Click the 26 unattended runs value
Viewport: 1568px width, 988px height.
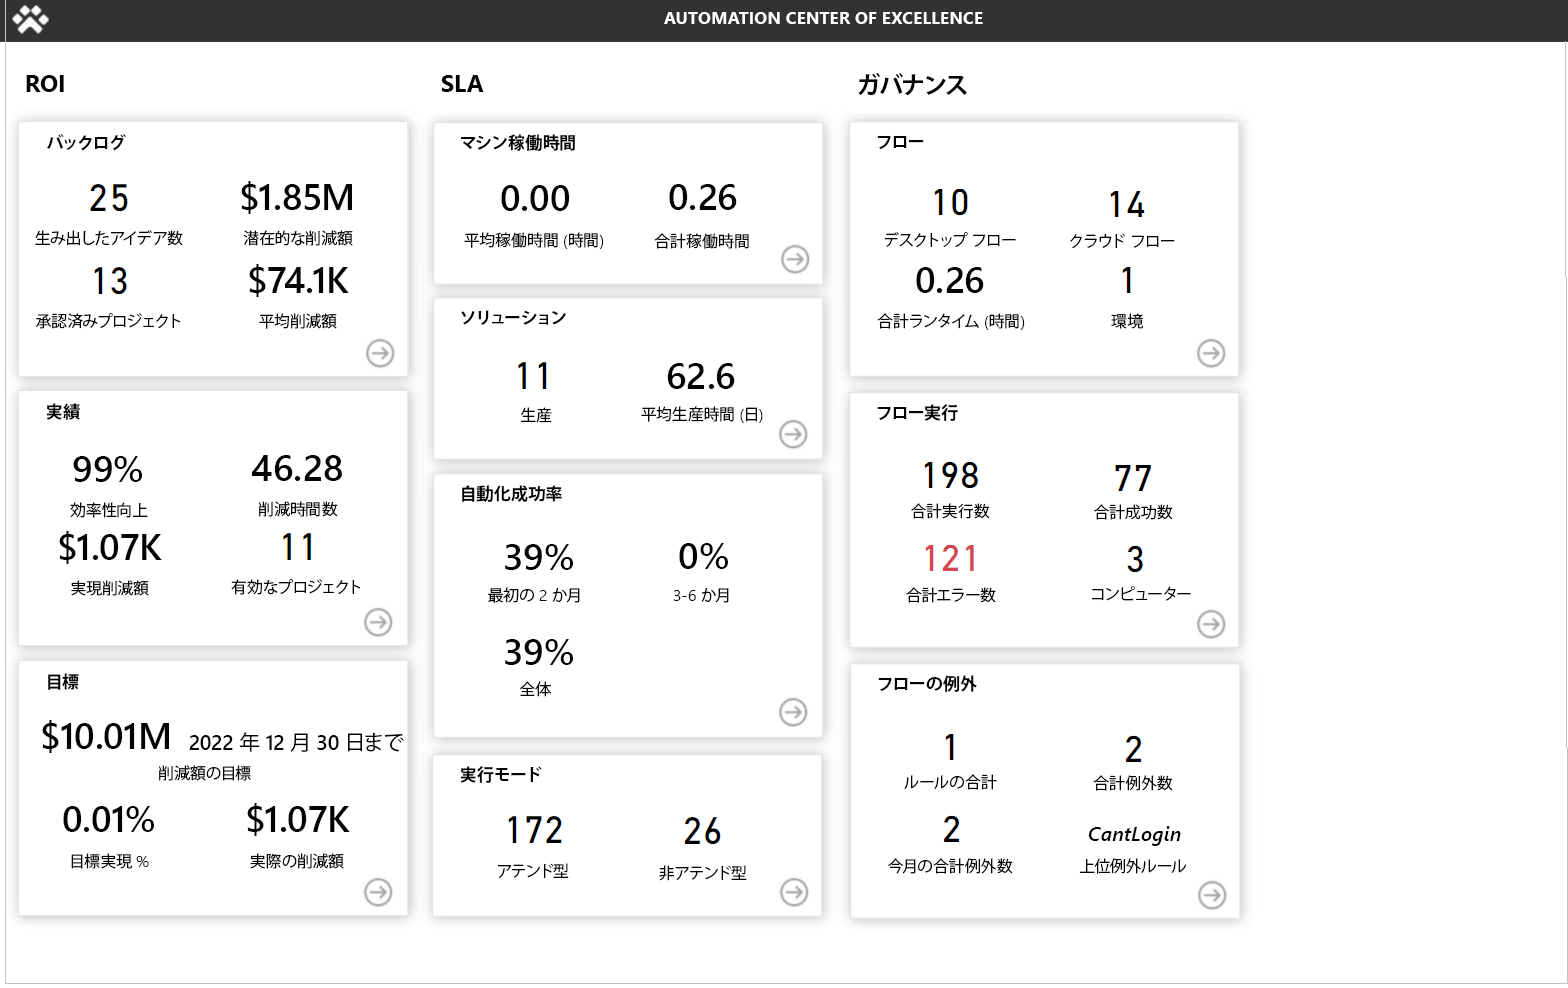click(702, 831)
